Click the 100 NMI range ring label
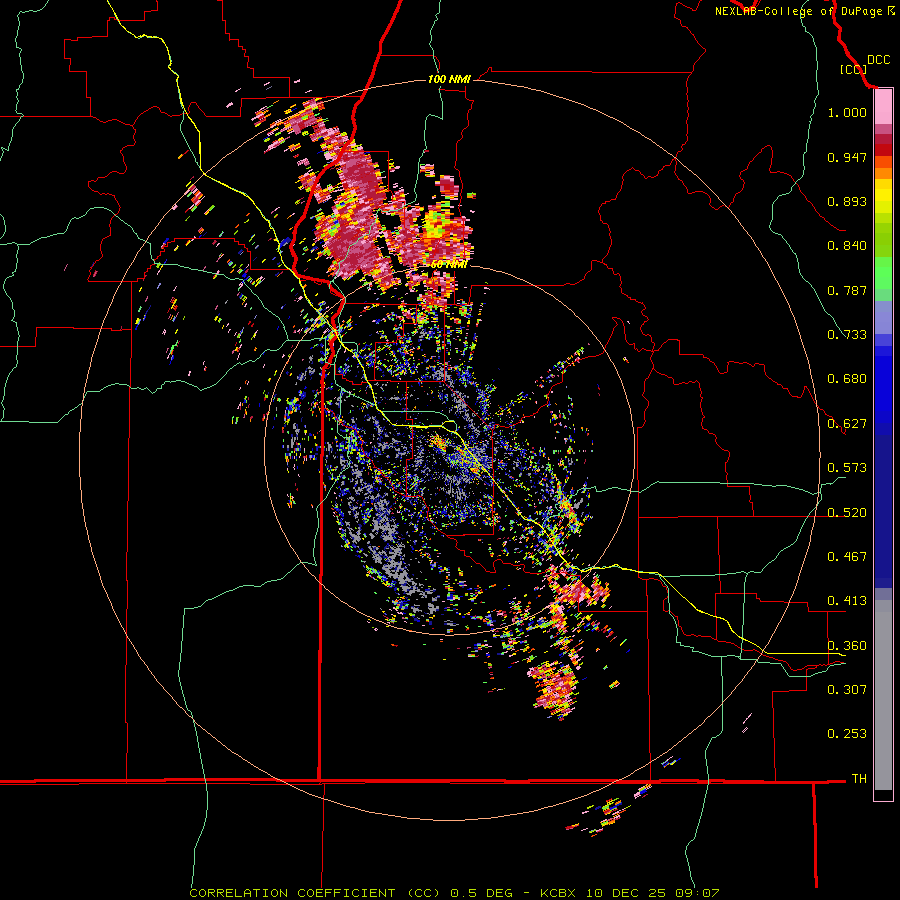This screenshot has height=900, width=900. point(449,79)
